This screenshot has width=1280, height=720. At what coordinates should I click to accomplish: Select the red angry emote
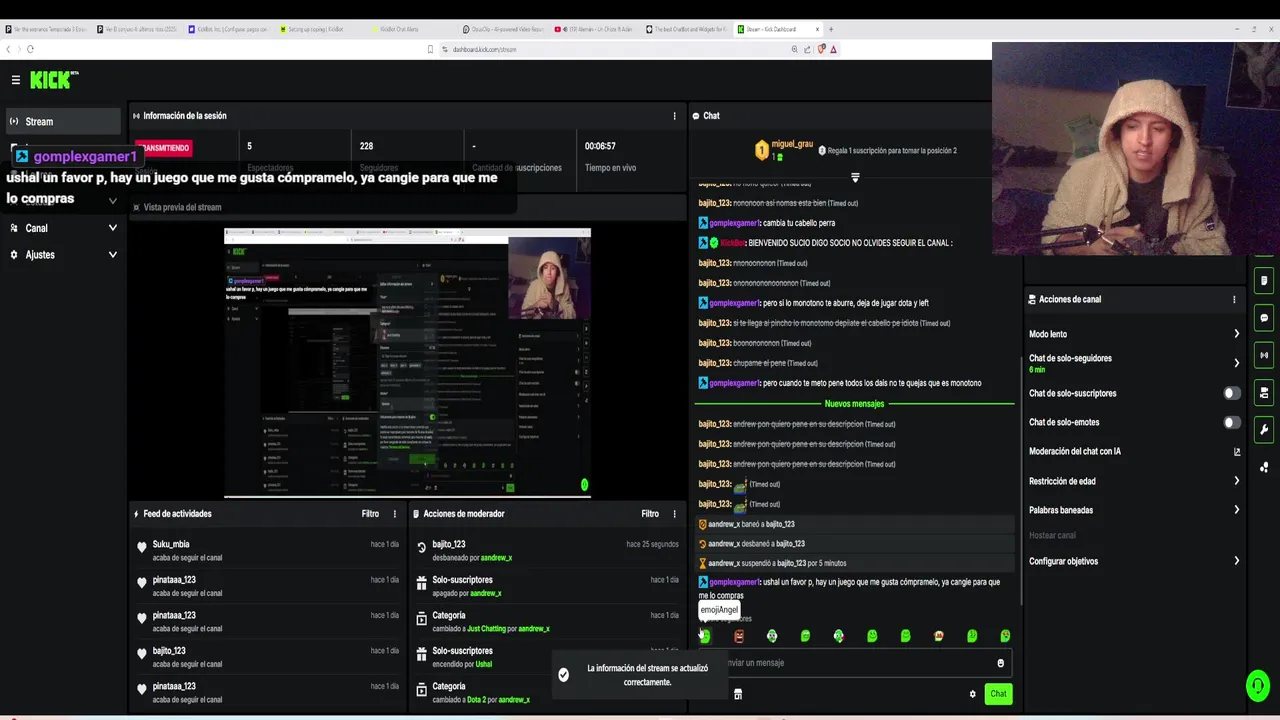click(x=739, y=636)
